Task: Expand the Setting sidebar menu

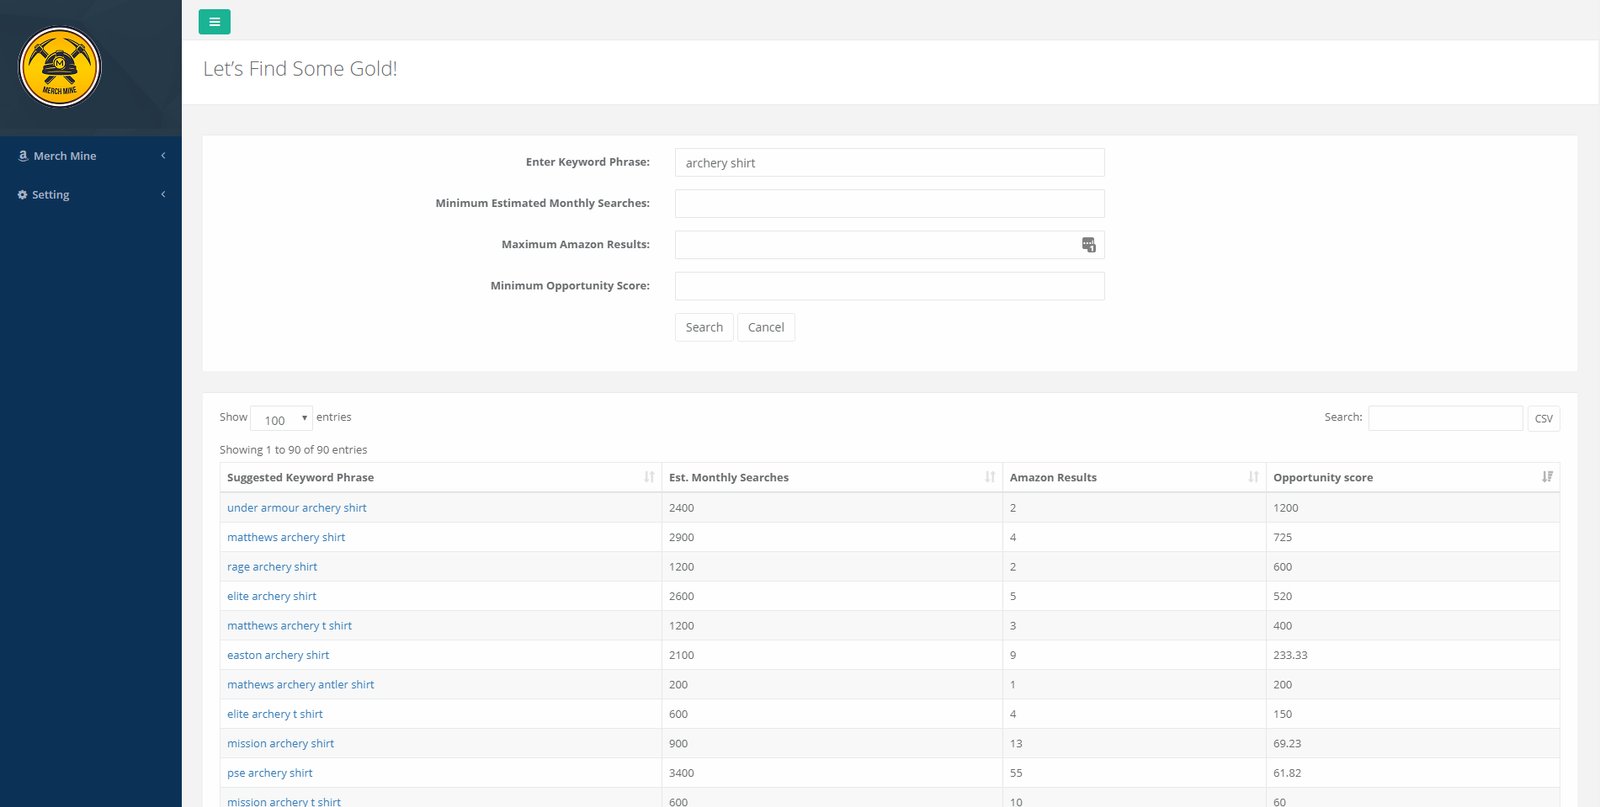Action: (x=90, y=195)
